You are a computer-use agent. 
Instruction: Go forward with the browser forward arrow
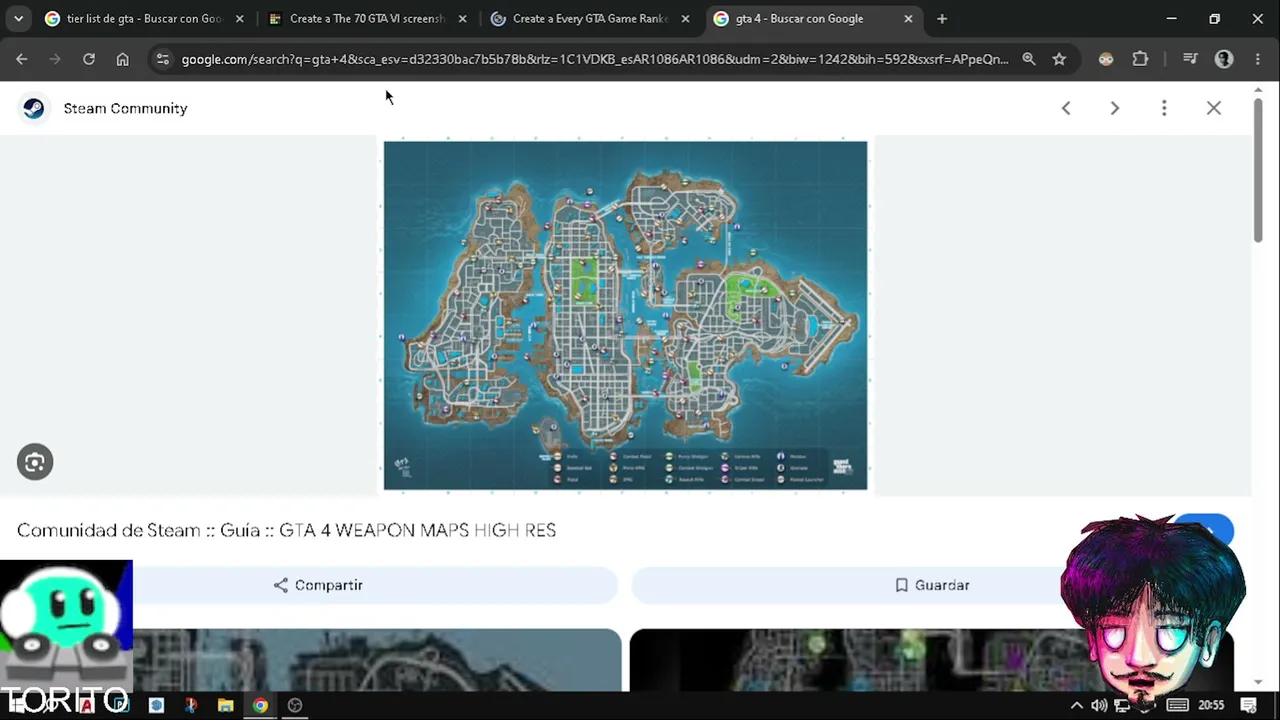(55, 59)
